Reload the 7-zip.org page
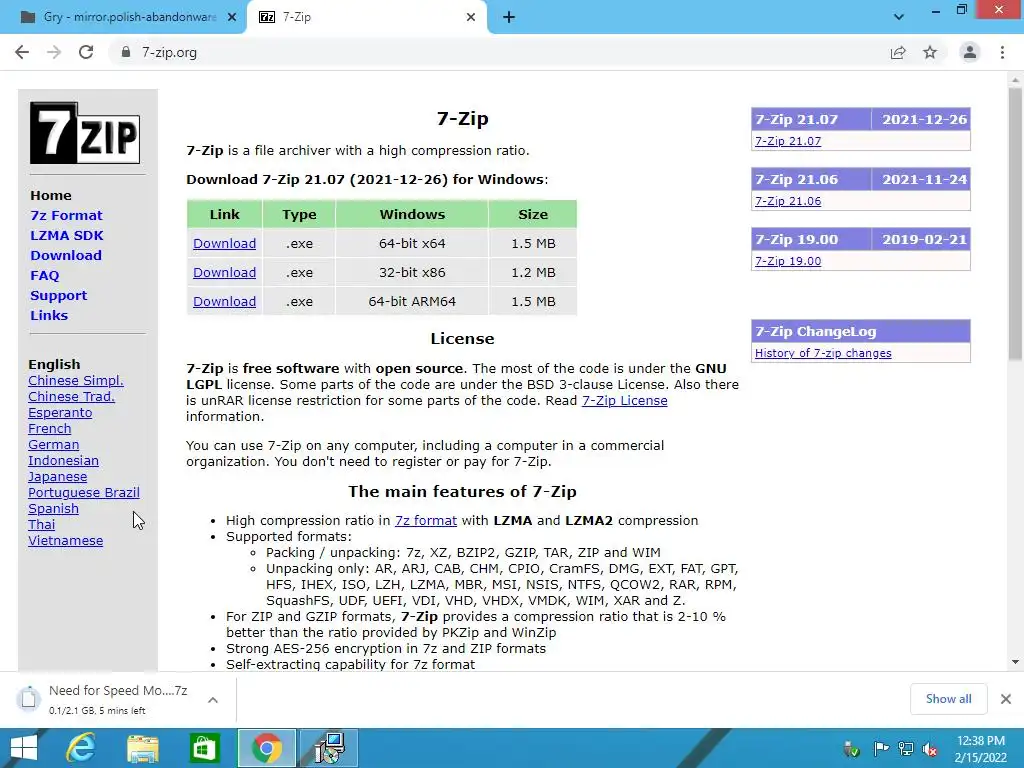1024x768 pixels. tap(86, 52)
